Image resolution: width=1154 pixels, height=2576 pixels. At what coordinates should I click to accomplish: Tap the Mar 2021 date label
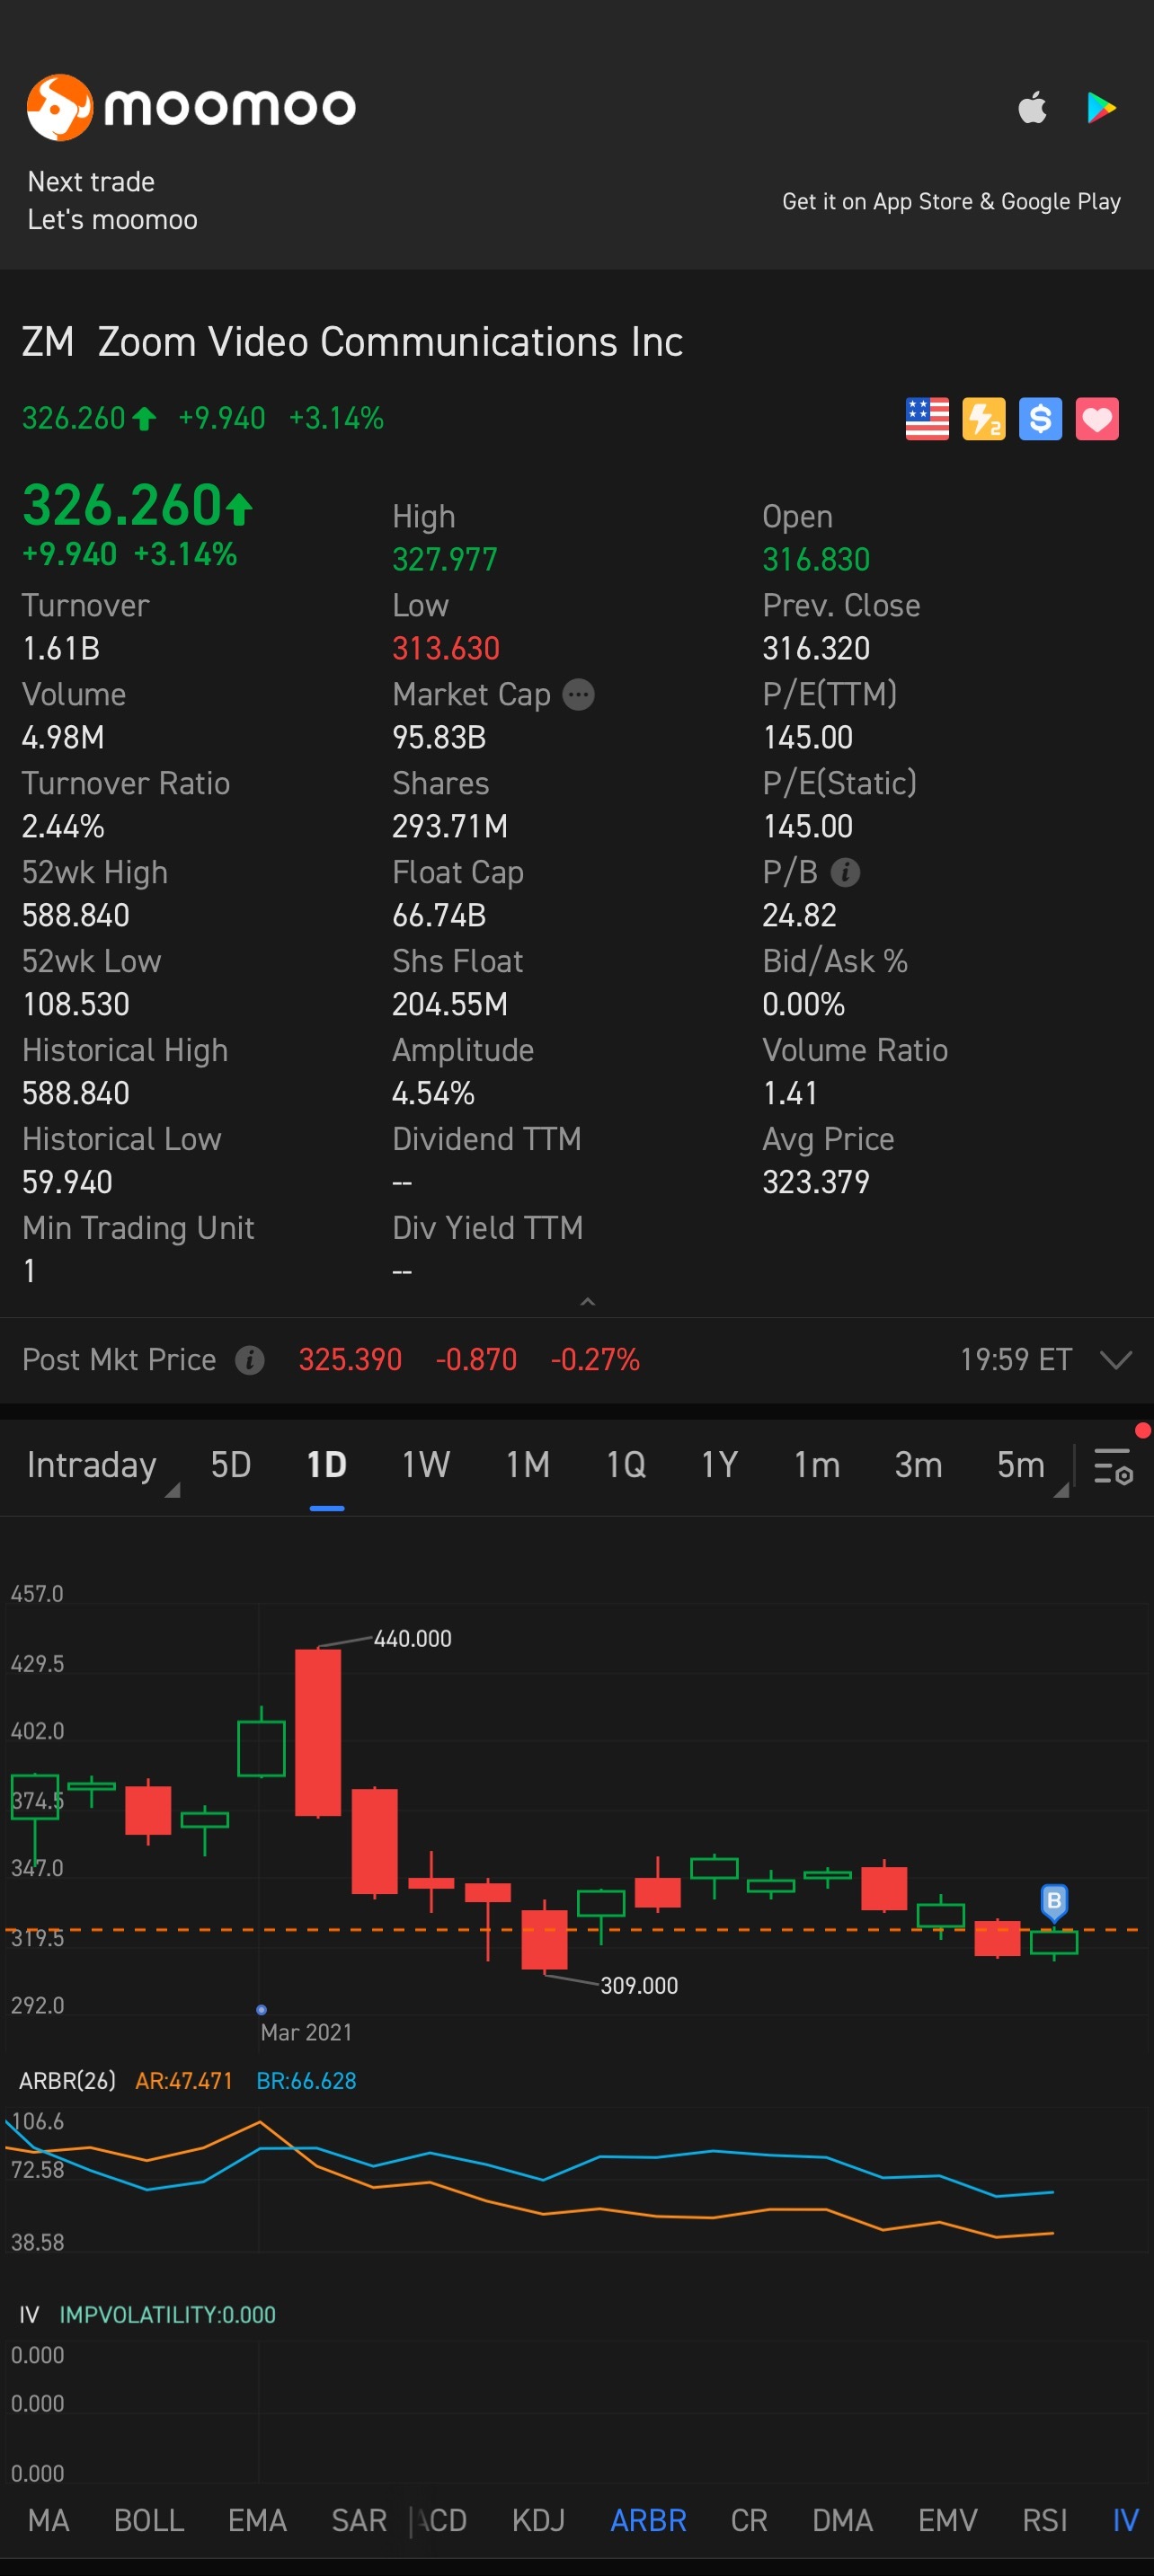pos(306,2032)
